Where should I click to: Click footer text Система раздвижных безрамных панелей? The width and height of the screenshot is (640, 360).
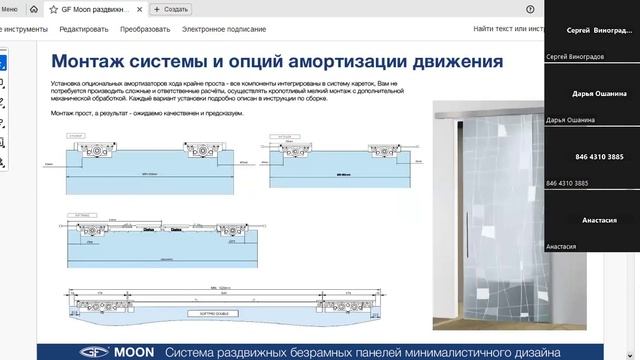click(x=363, y=352)
